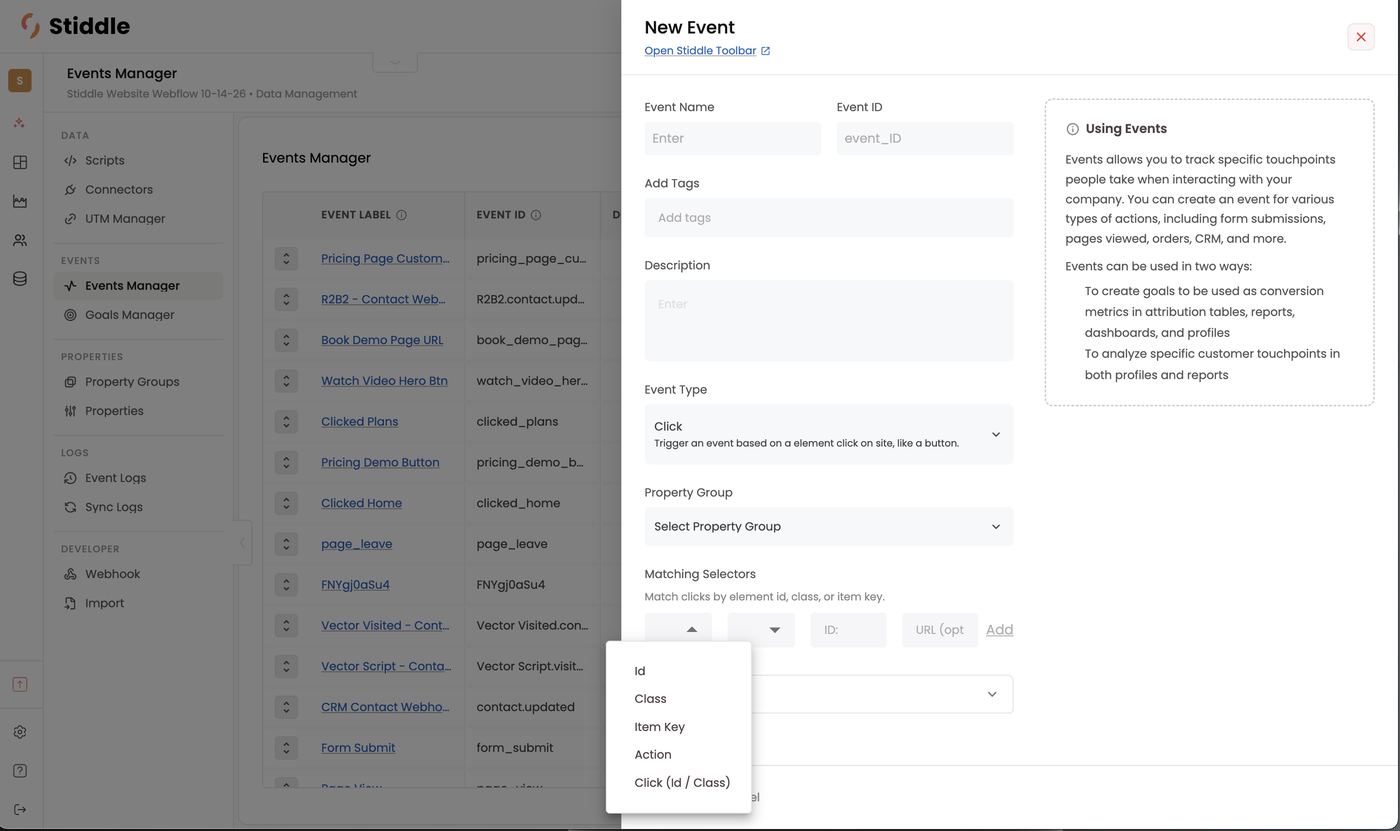1400x831 pixels.
Task: Open the Book Demo Page URL event
Action: pos(382,340)
